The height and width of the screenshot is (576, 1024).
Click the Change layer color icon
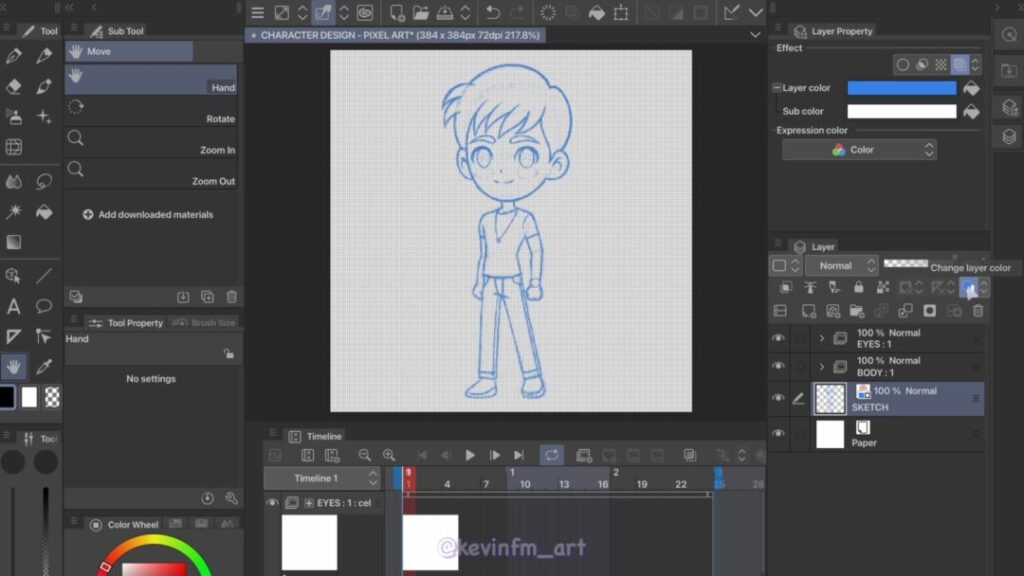pyautogui.click(x=968, y=288)
